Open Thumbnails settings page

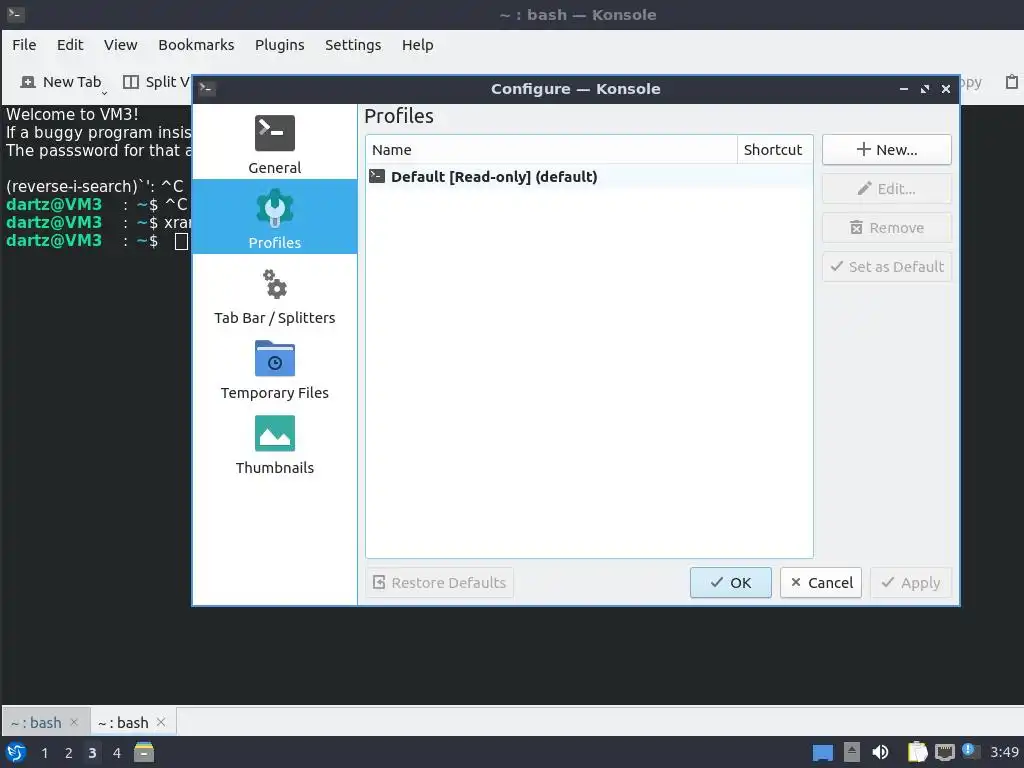coord(274,445)
